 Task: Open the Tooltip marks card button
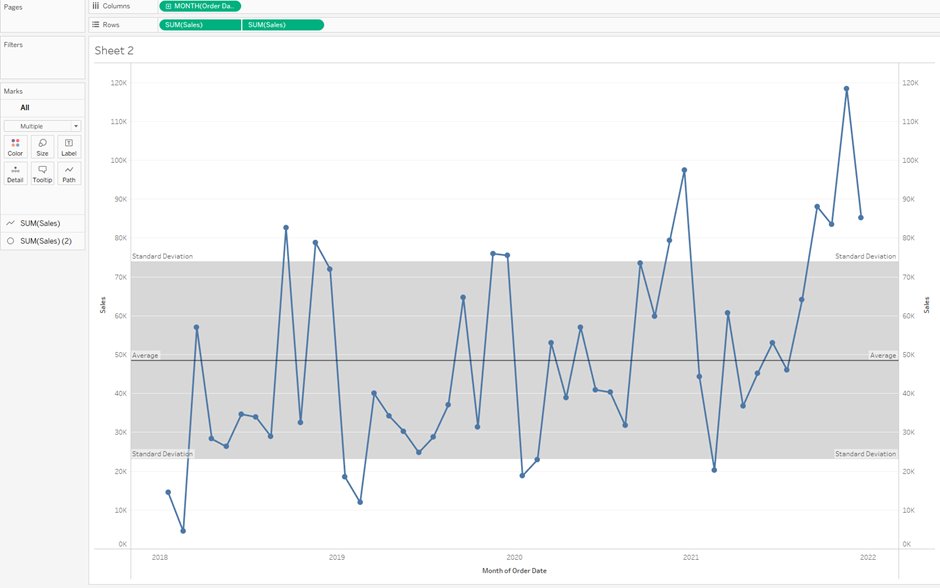42,173
